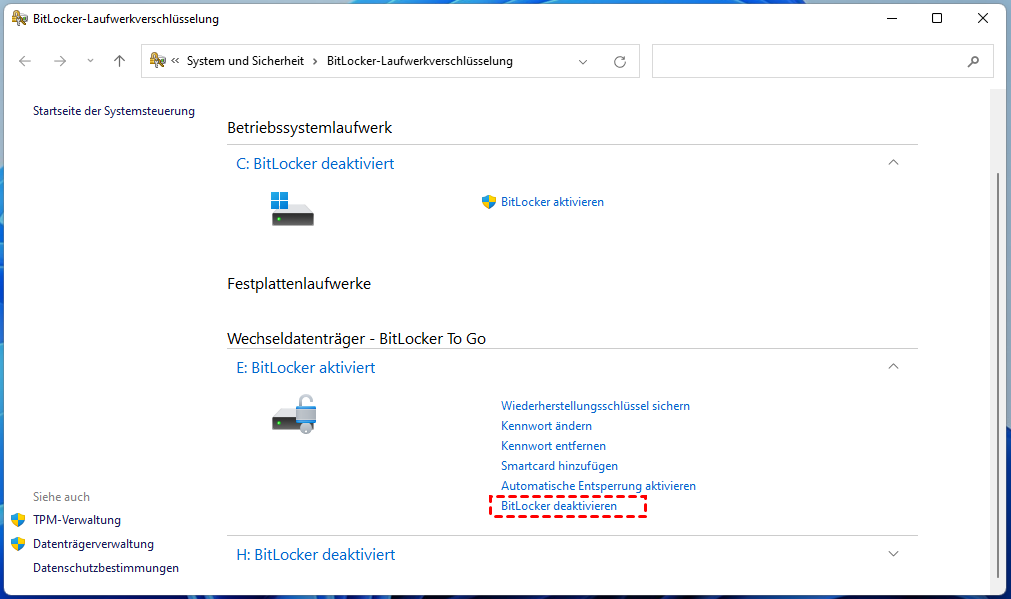Click the shield icon next to TPM-Verwaltung
The height and width of the screenshot is (599, 1011).
click(18, 520)
